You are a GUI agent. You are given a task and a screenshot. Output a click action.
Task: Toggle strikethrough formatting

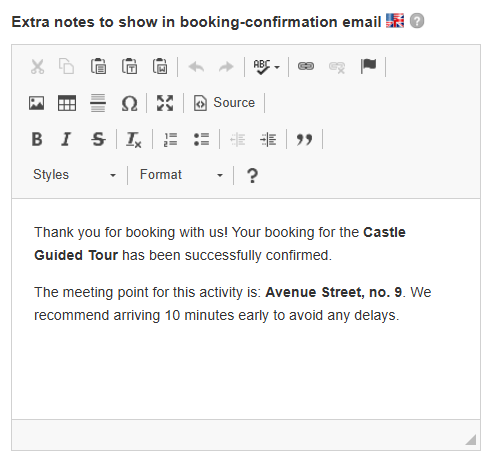coord(98,139)
